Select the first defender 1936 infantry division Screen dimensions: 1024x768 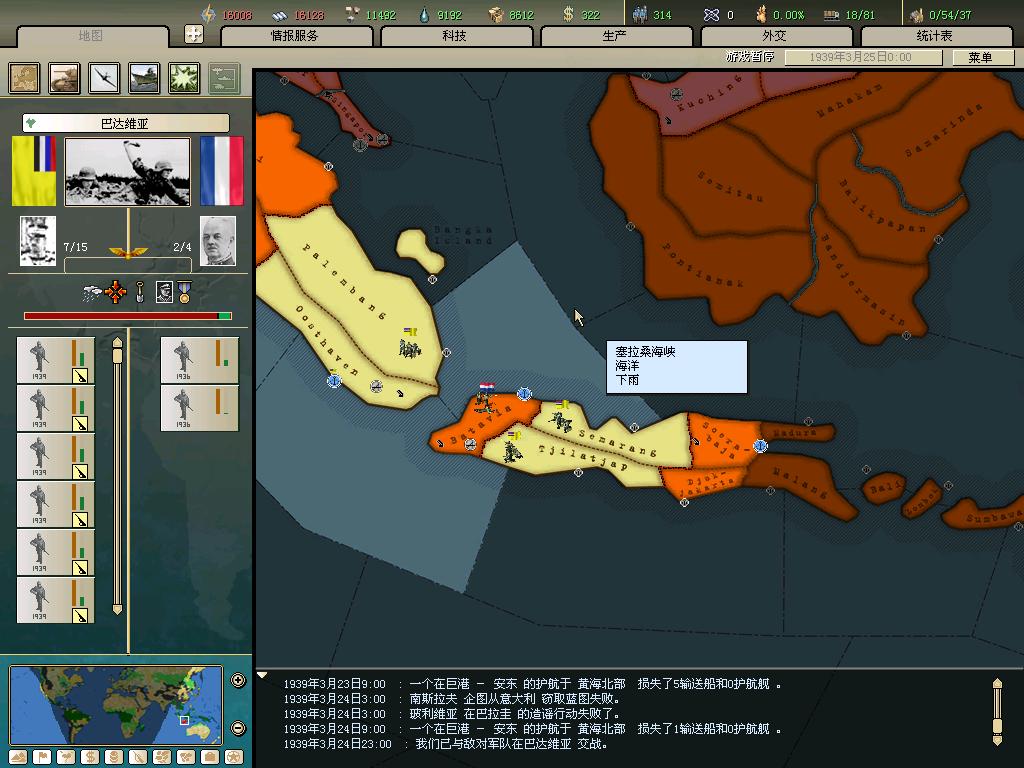point(200,360)
